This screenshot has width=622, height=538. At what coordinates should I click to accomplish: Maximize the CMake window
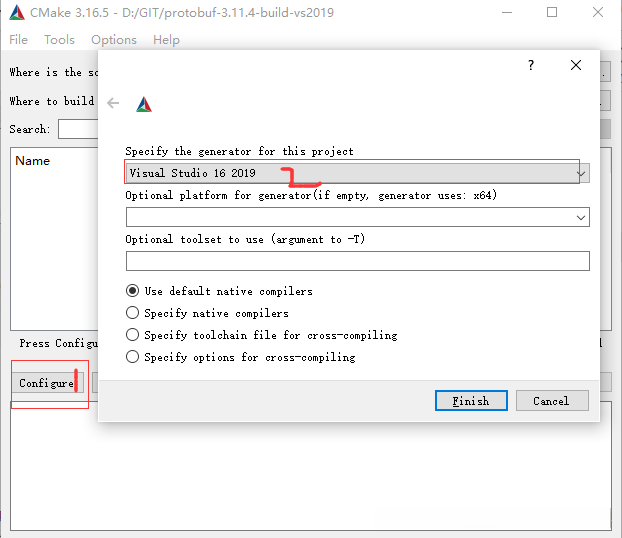[x=552, y=12]
